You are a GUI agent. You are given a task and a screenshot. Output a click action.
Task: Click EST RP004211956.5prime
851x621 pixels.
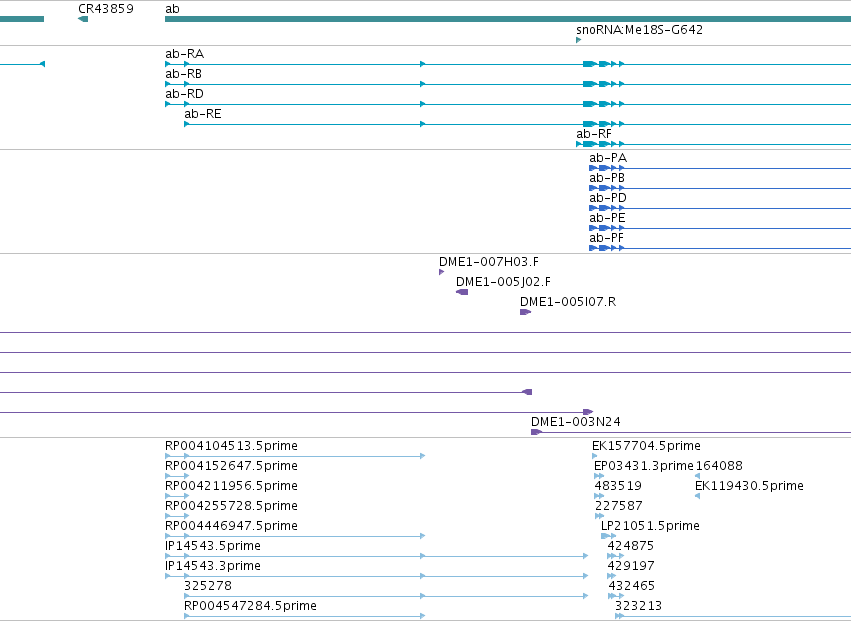pos(231,486)
